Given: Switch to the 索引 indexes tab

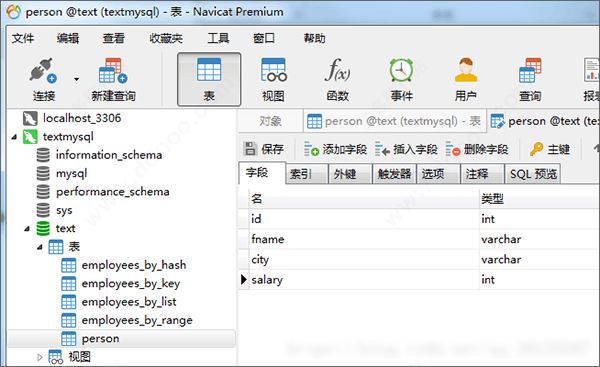Looking at the screenshot, I should tap(307, 174).
